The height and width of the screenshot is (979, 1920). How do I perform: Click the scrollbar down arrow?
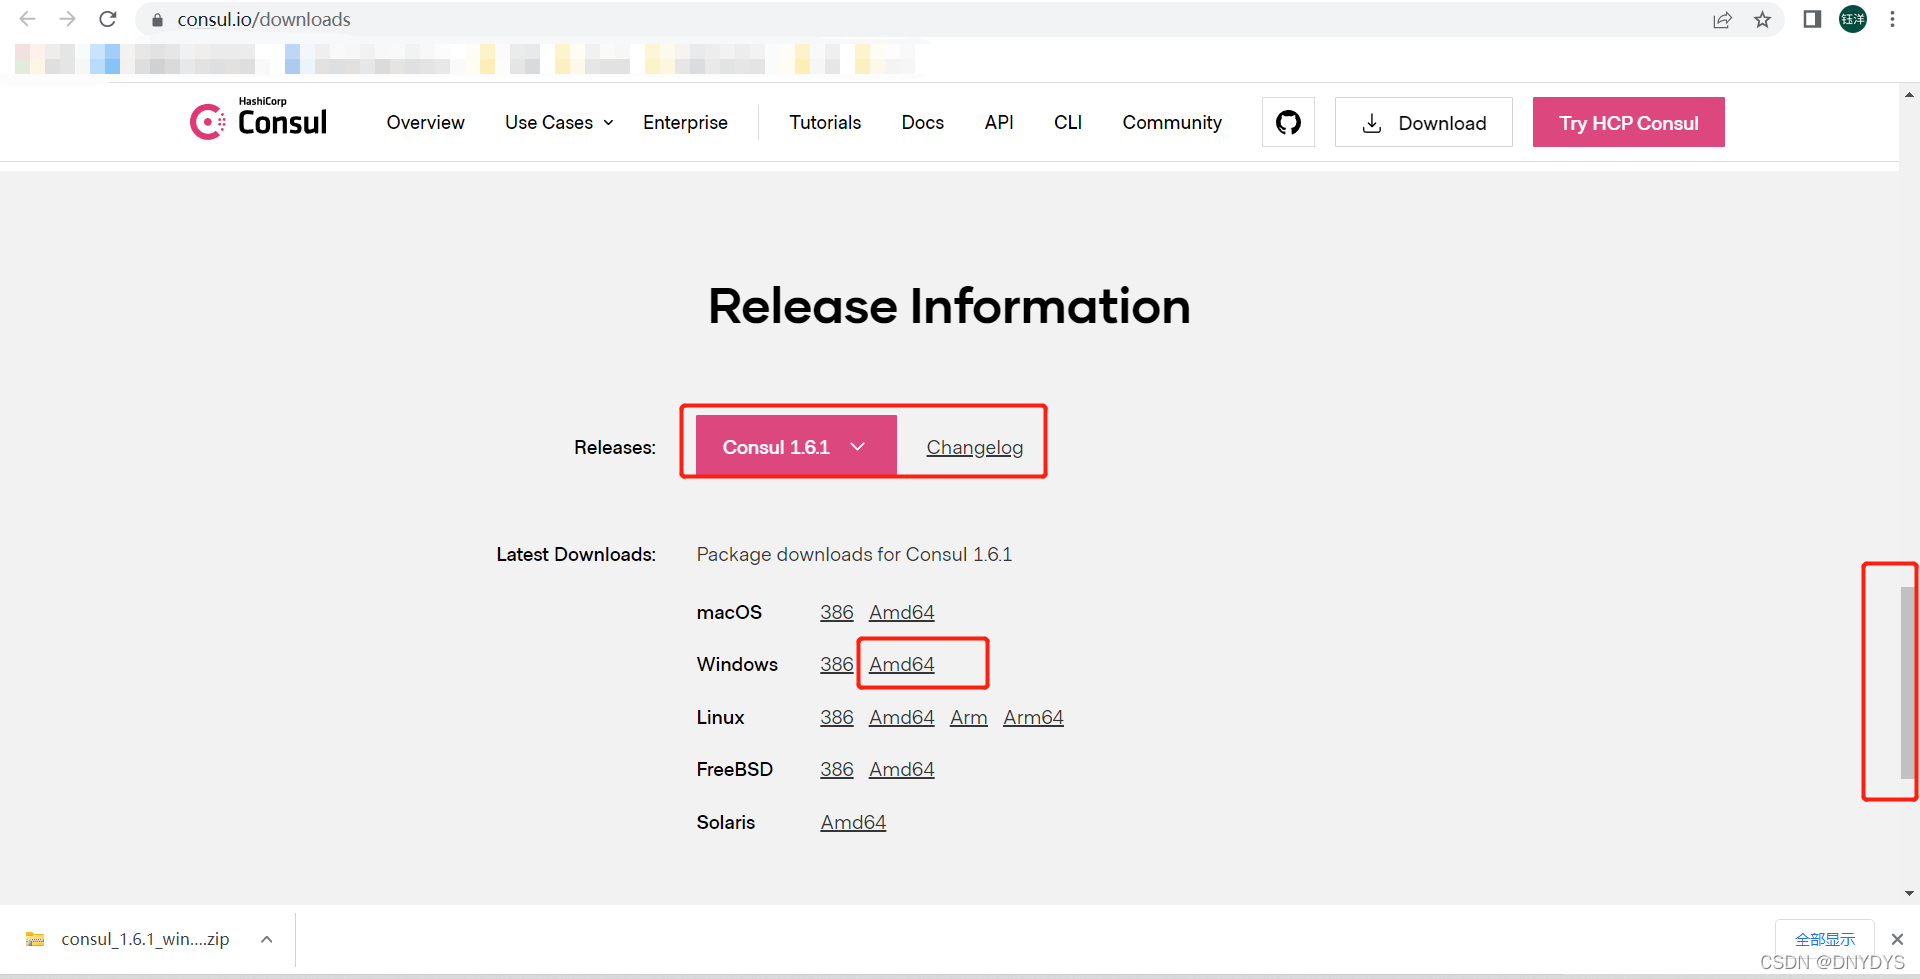click(1909, 893)
